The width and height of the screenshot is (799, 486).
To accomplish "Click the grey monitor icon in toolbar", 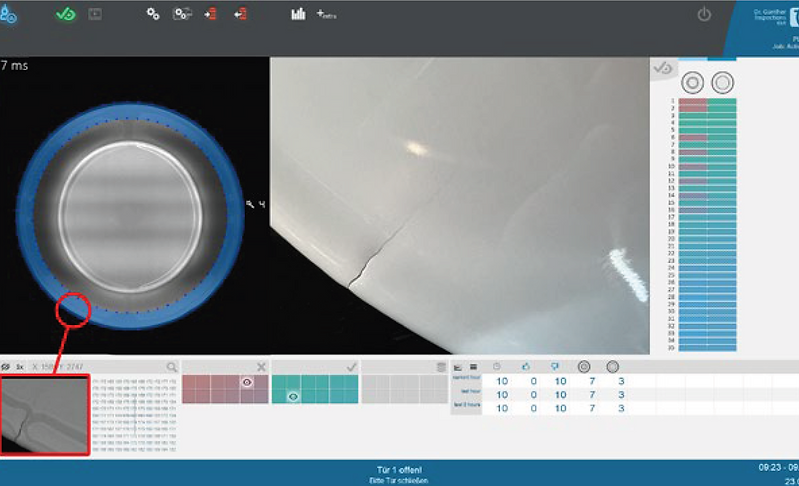I will (95, 14).
